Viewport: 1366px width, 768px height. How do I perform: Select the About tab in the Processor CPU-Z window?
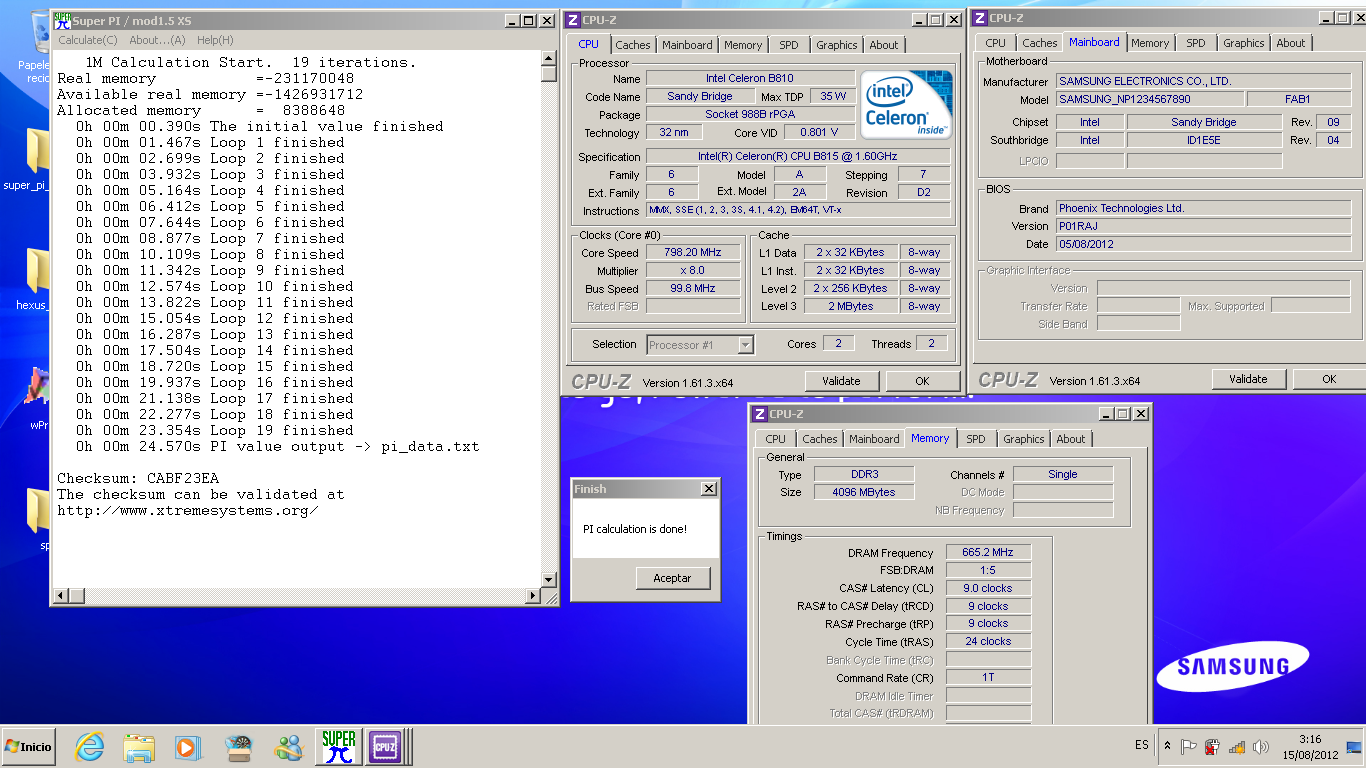point(883,45)
